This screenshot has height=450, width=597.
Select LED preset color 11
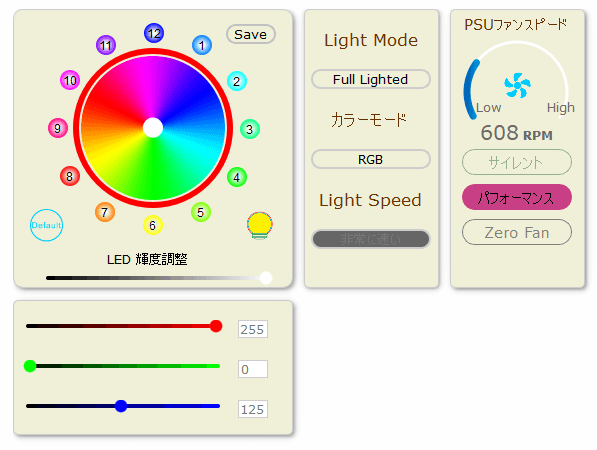coord(106,45)
